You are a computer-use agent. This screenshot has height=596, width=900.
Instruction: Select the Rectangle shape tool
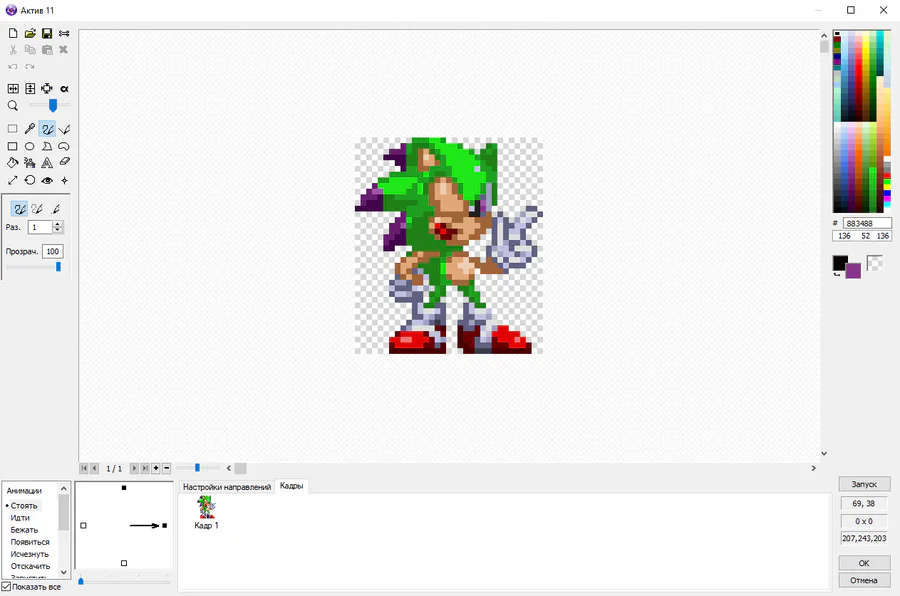13,146
